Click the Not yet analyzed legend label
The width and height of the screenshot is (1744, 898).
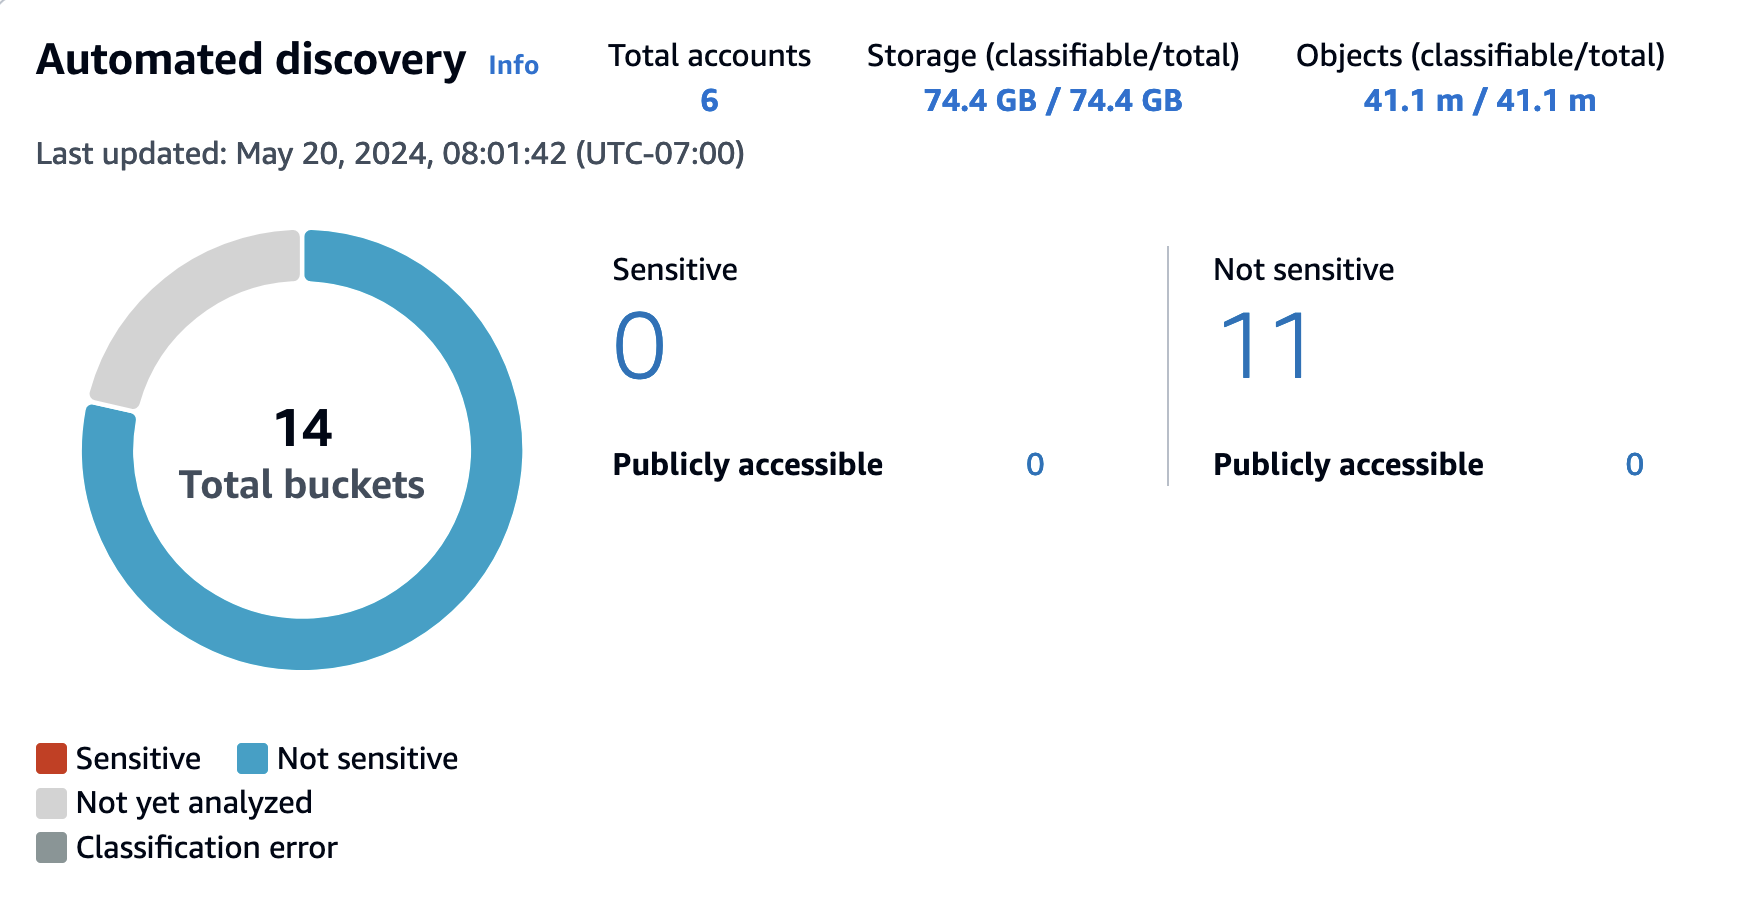pos(194,803)
